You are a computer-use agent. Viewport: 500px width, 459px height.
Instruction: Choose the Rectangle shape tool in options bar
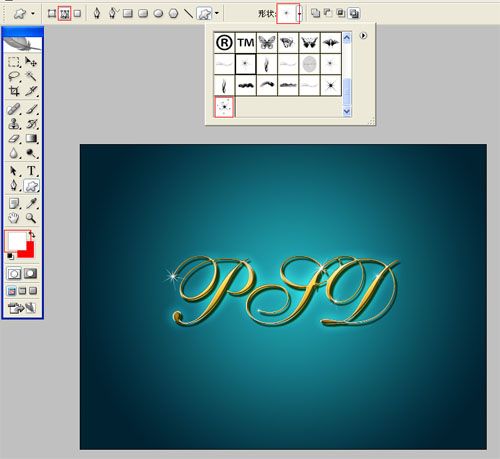(128, 13)
